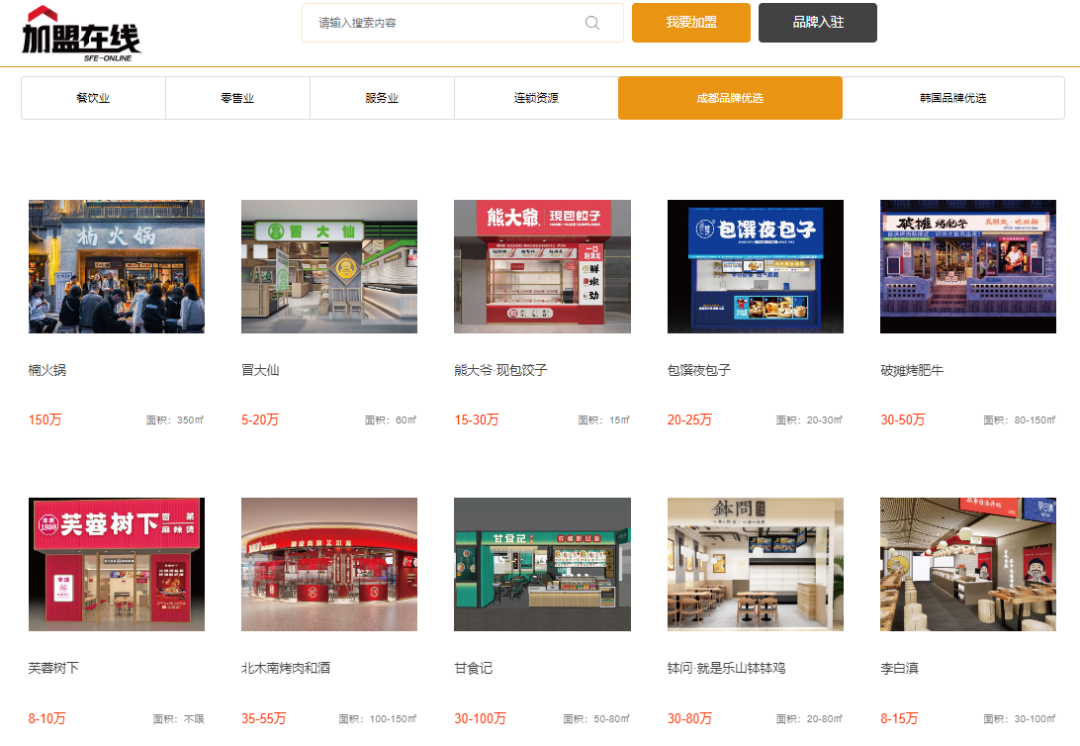
Task: Click the 楠火锅 brand name link
Action: [x=47, y=370]
